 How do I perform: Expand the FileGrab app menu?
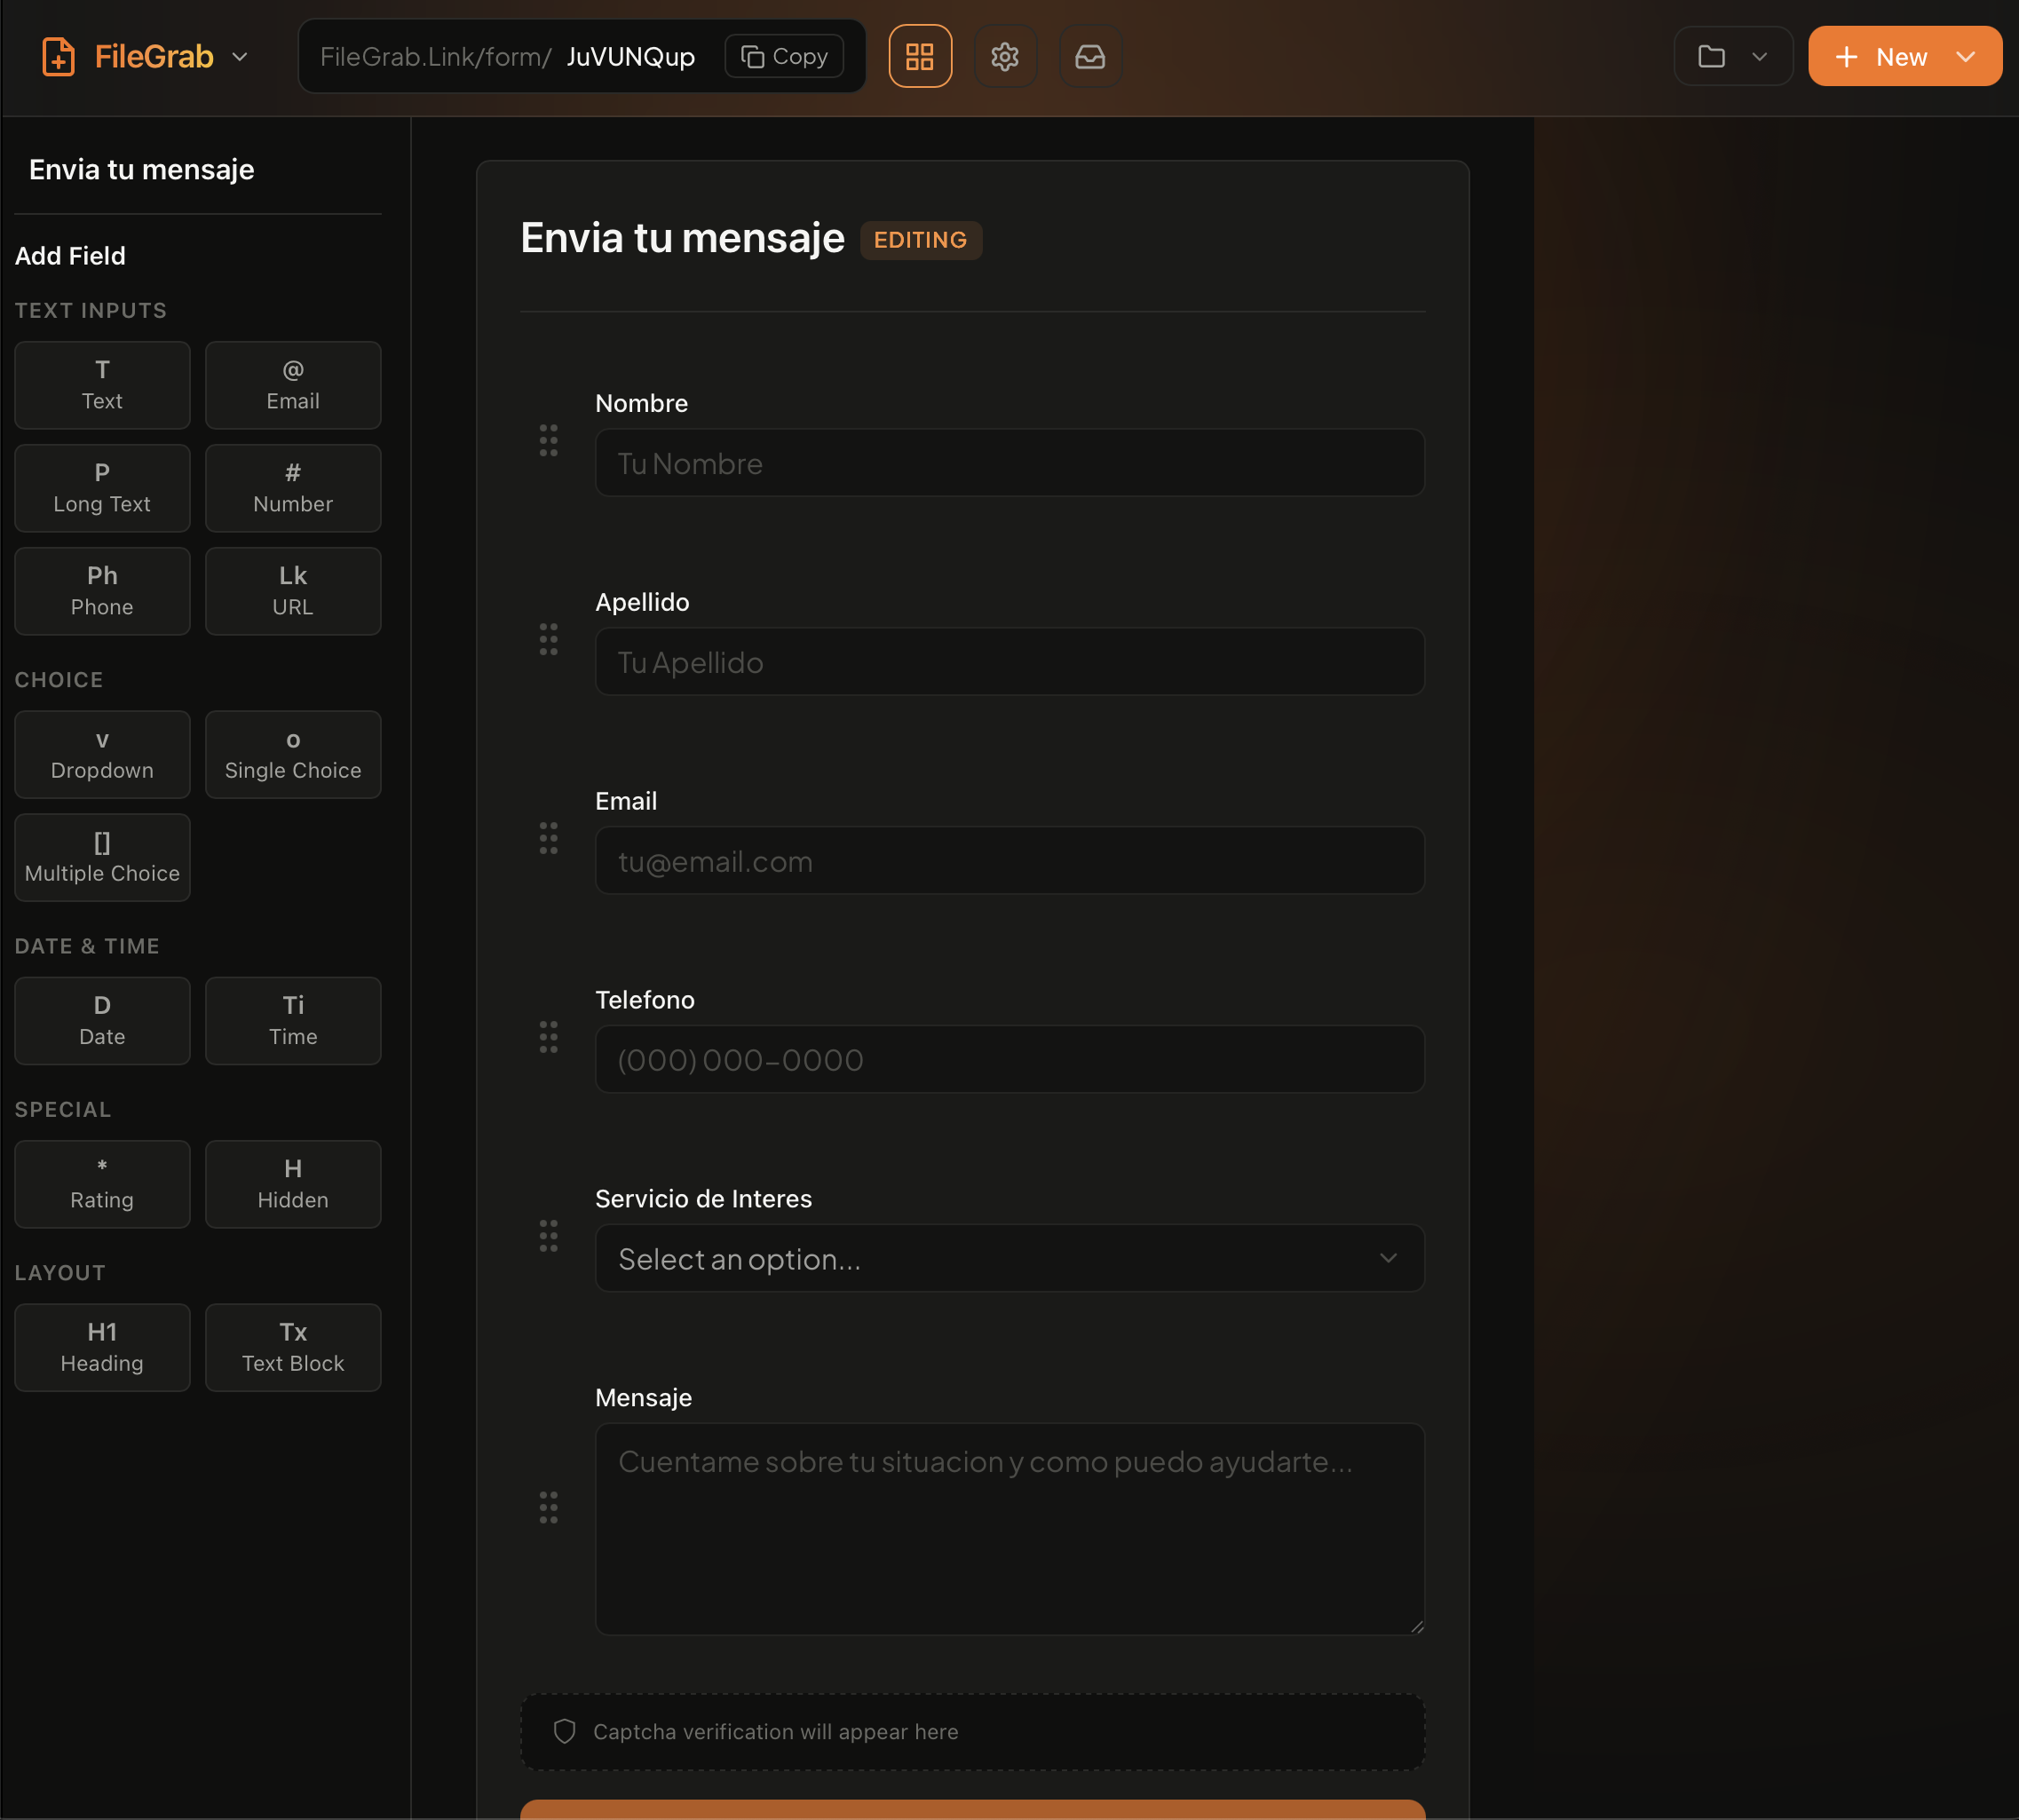(240, 56)
